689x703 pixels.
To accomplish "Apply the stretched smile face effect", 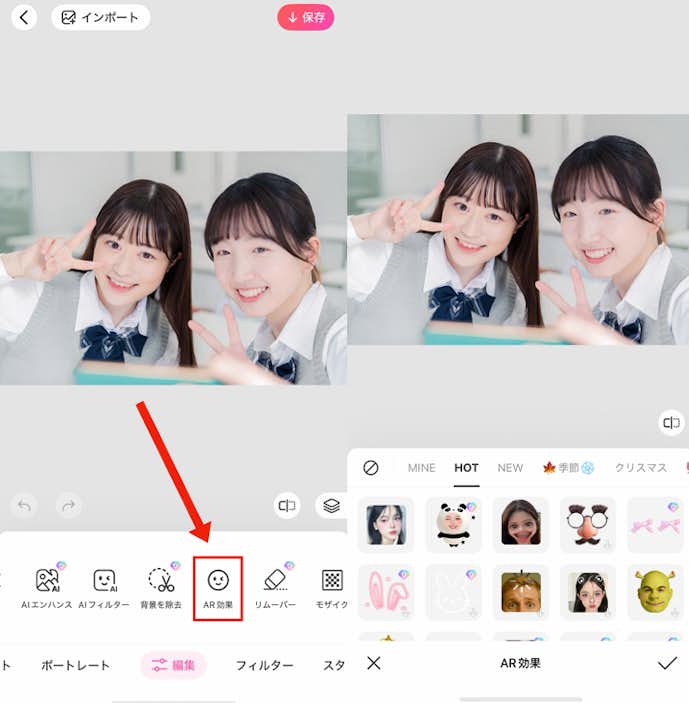I will pos(520,525).
